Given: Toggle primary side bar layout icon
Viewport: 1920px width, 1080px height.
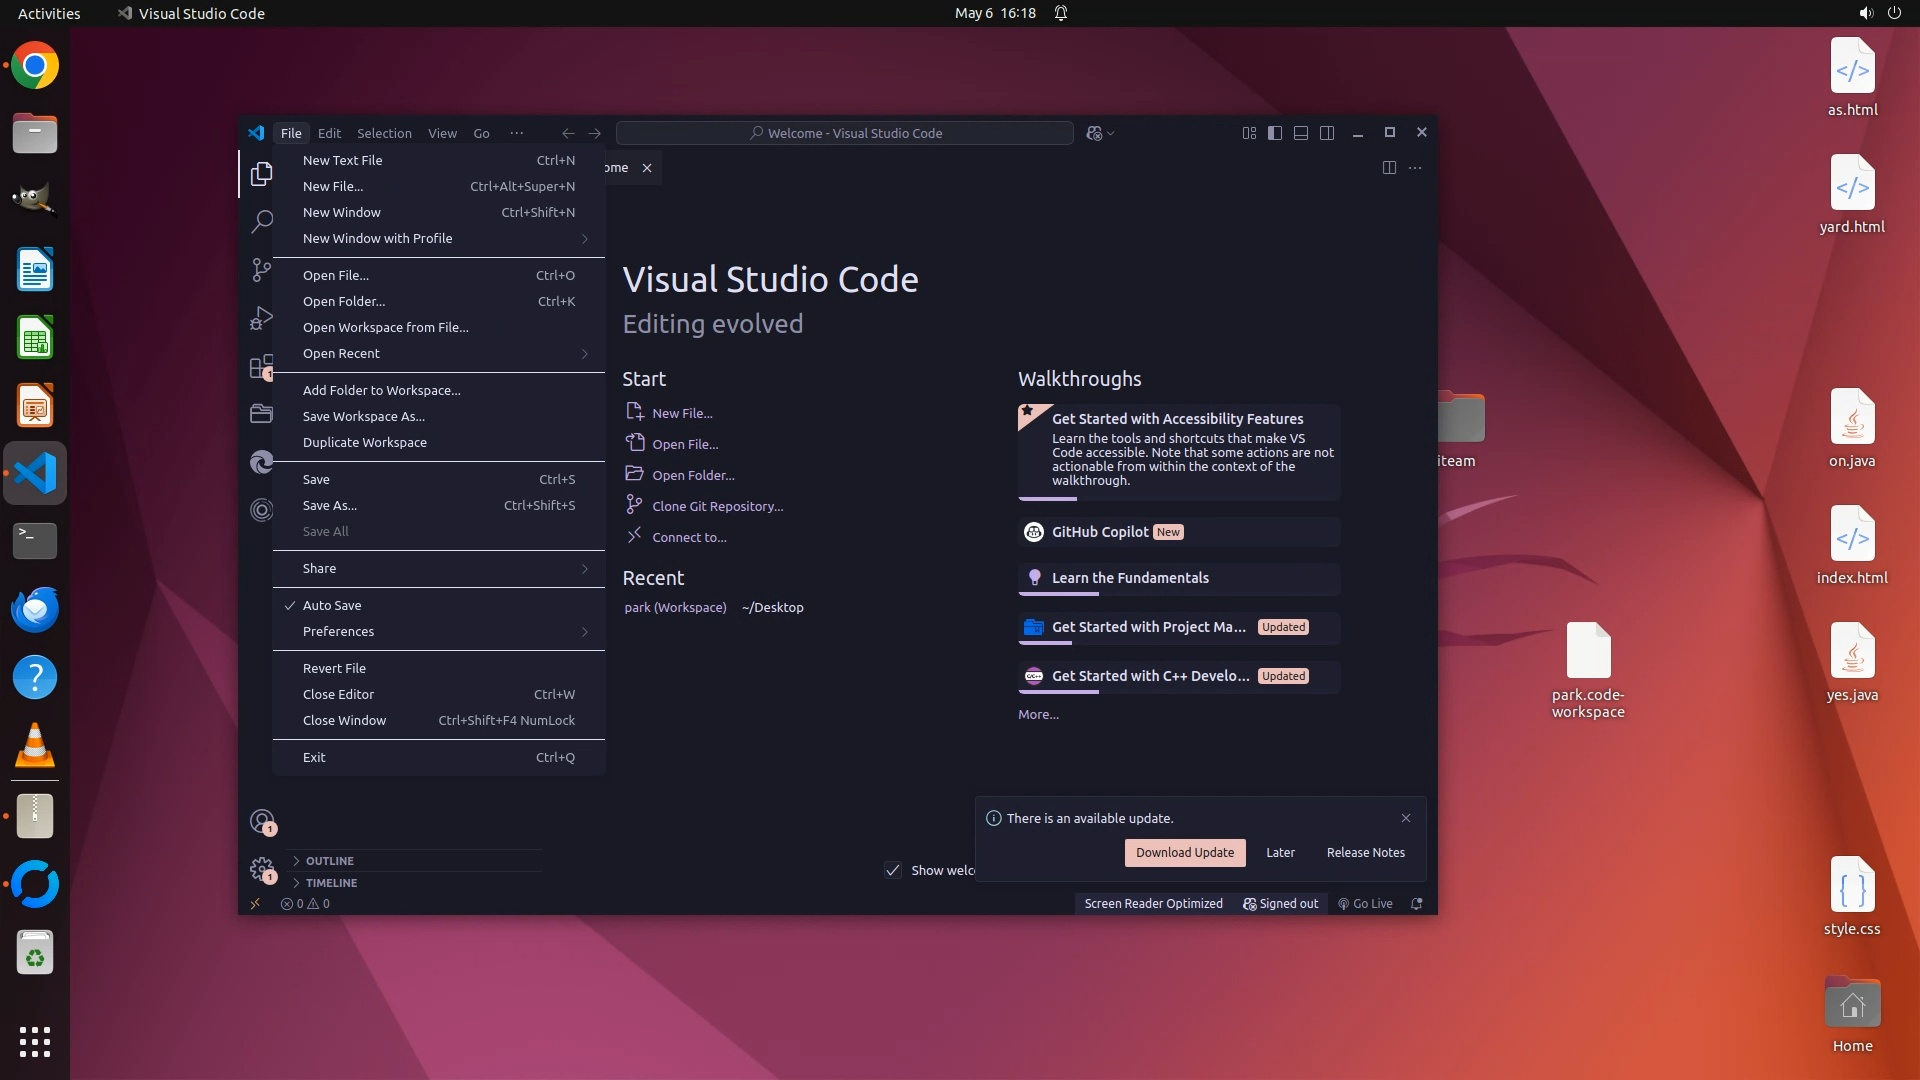Looking at the screenshot, I should (x=1275, y=133).
